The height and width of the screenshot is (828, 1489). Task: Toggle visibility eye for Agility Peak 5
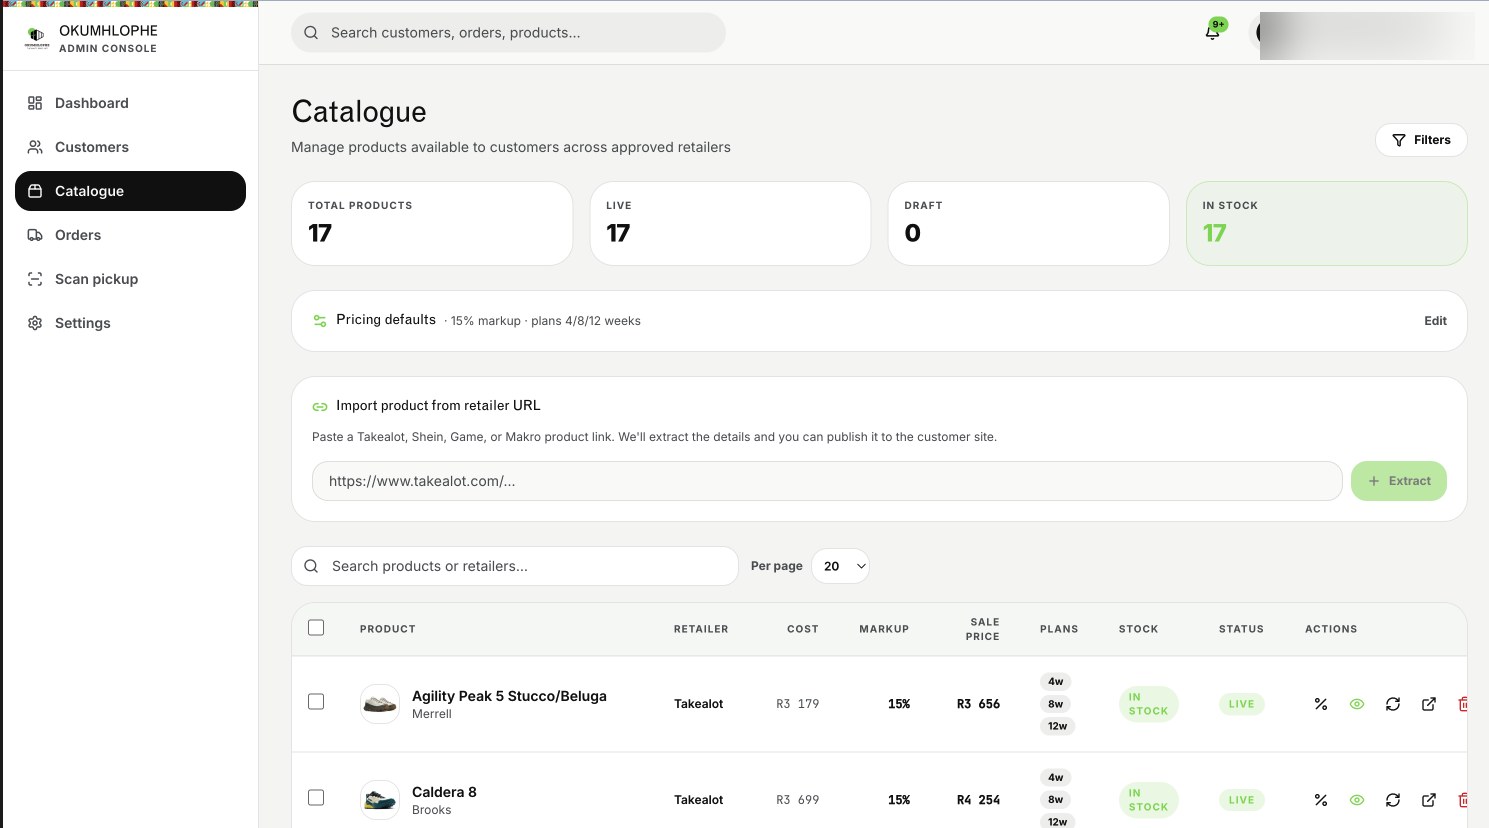click(1357, 704)
